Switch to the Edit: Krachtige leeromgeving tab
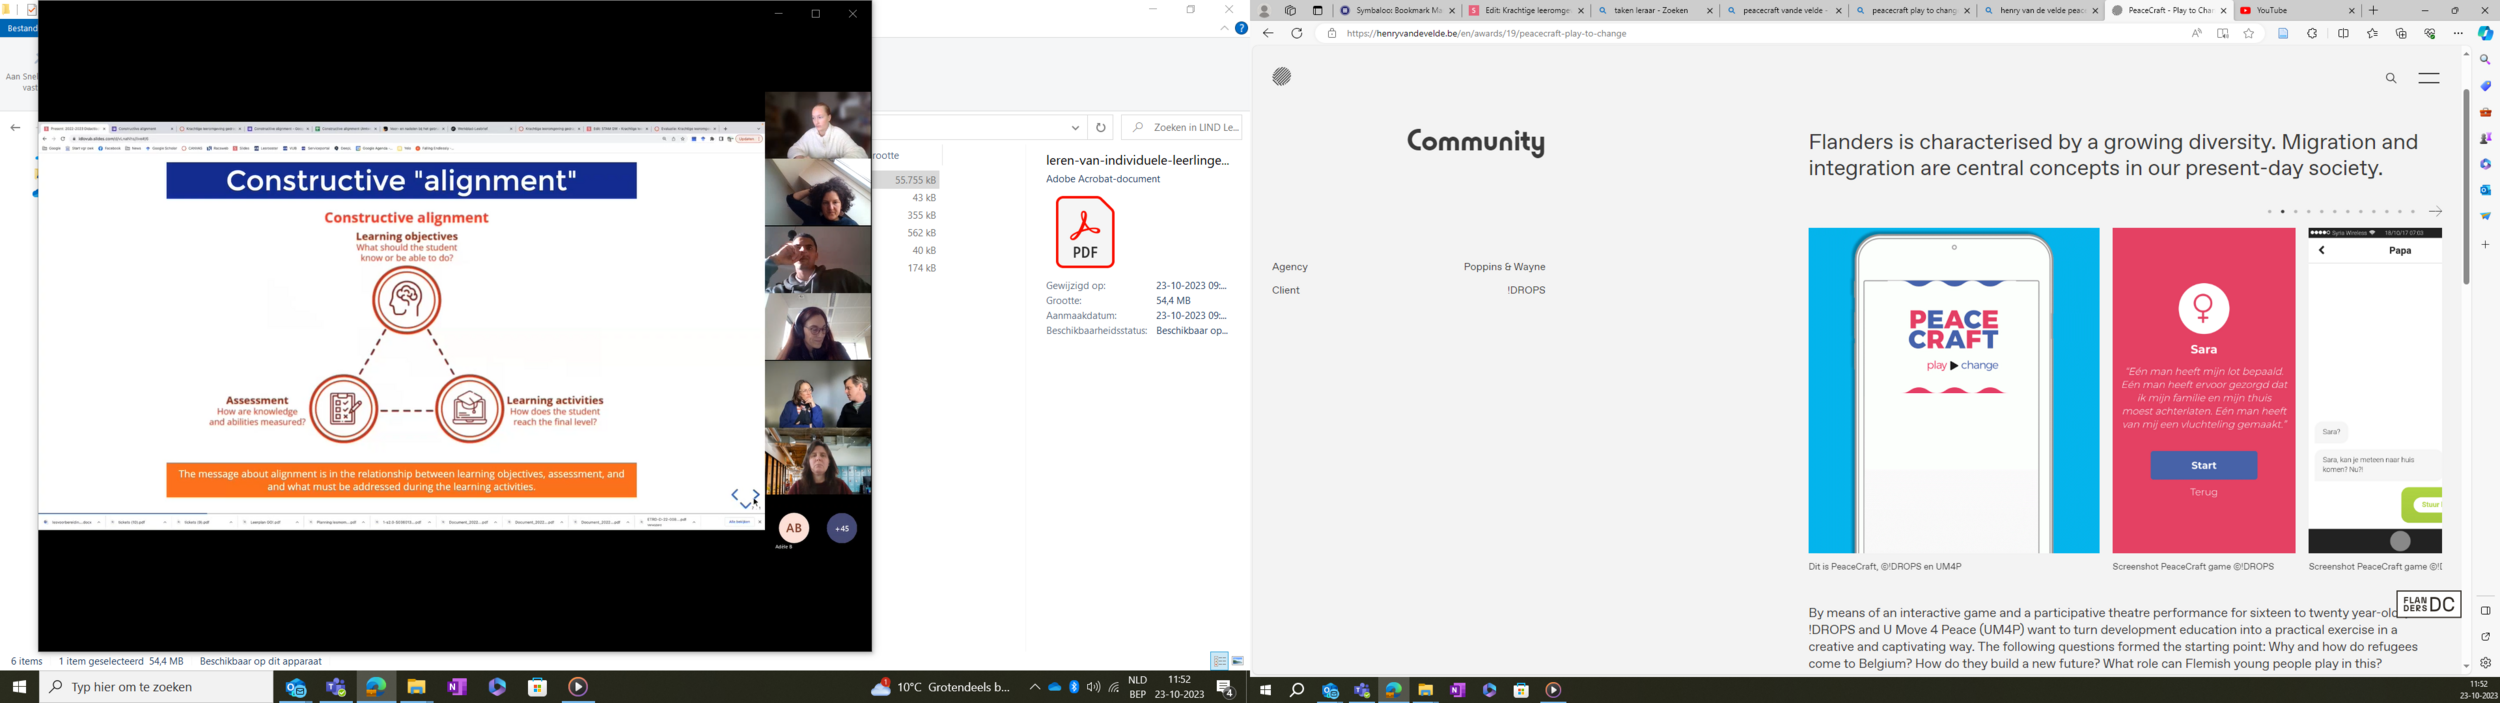 [x=1525, y=11]
